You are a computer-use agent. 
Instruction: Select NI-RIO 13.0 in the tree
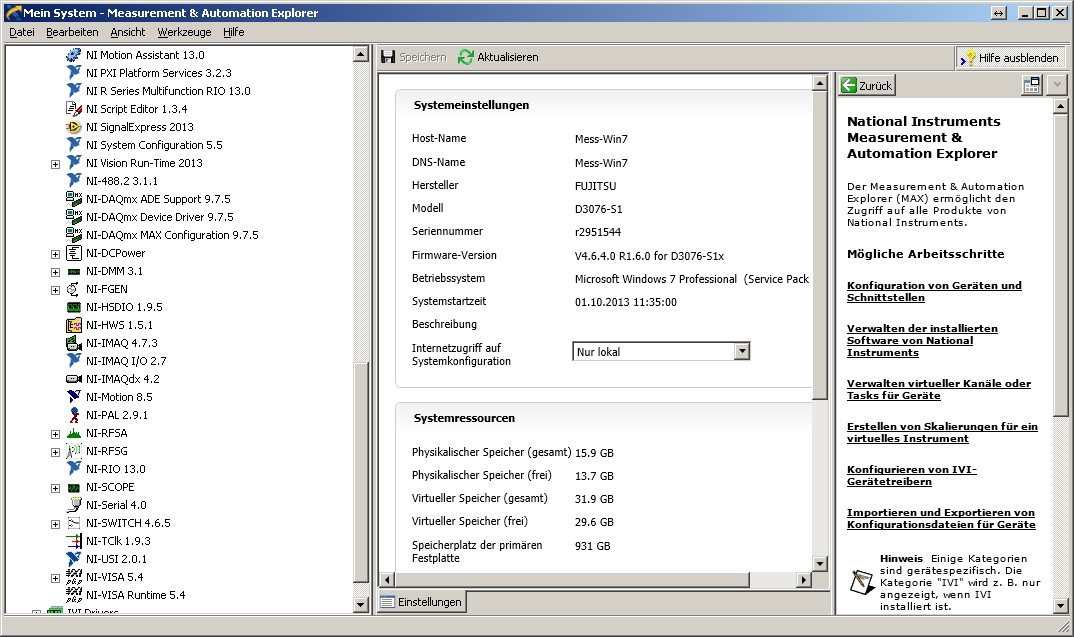[116, 469]
